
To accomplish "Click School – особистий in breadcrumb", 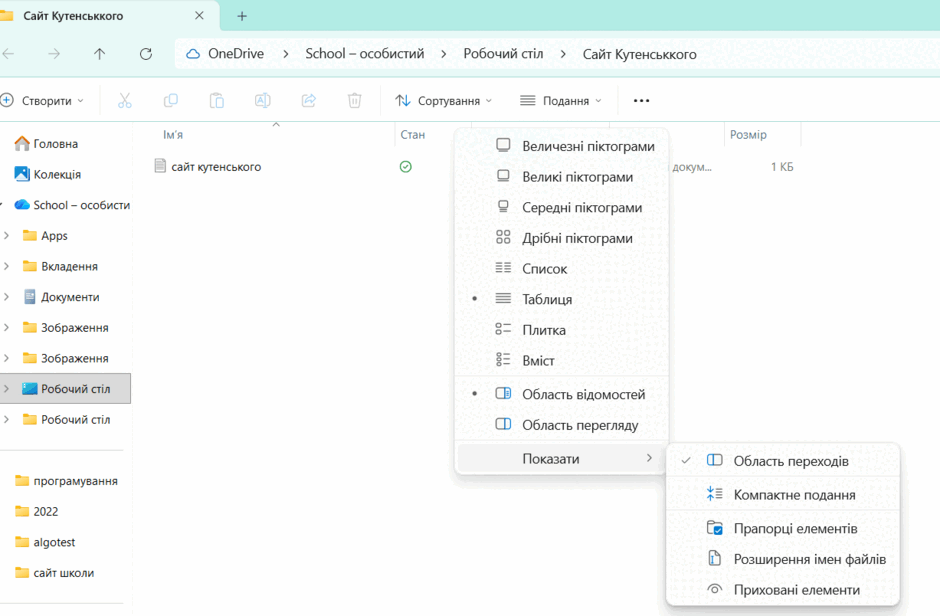I will point(364,54).
